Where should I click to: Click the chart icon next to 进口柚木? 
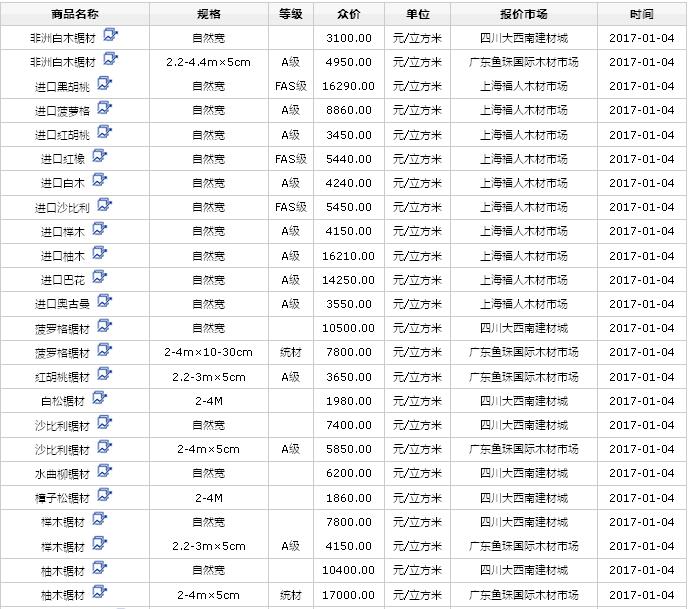click(99, 254)
